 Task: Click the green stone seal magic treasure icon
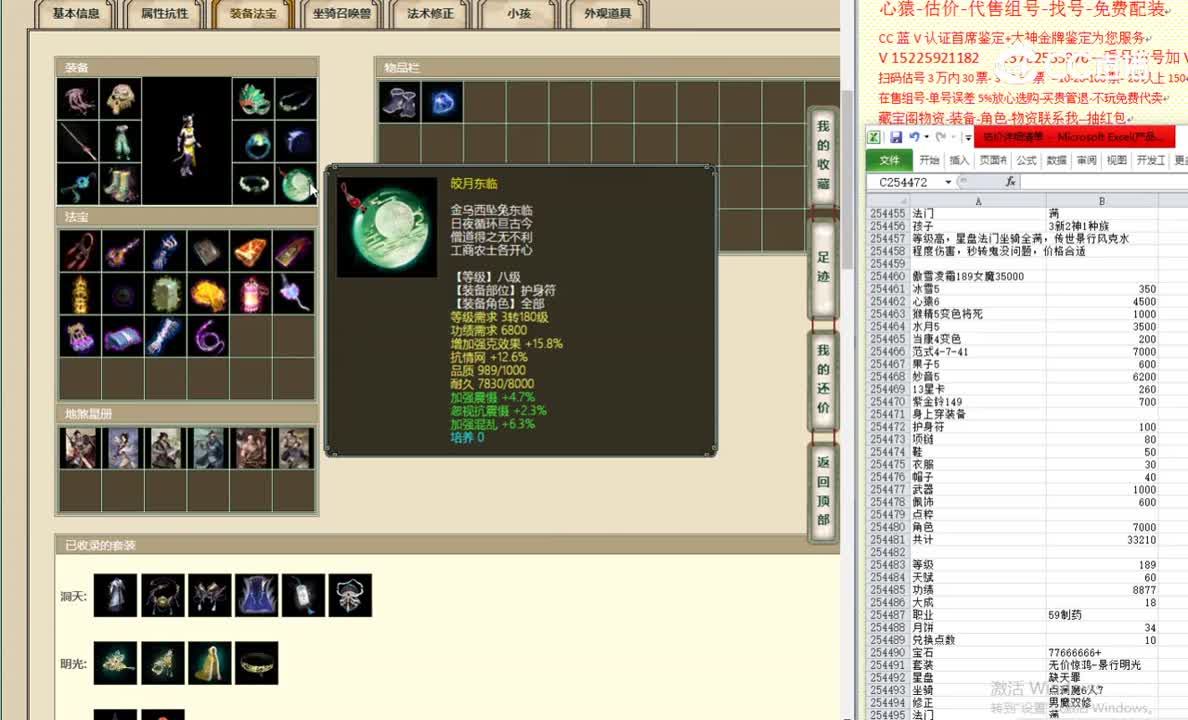tap(165, 293)
